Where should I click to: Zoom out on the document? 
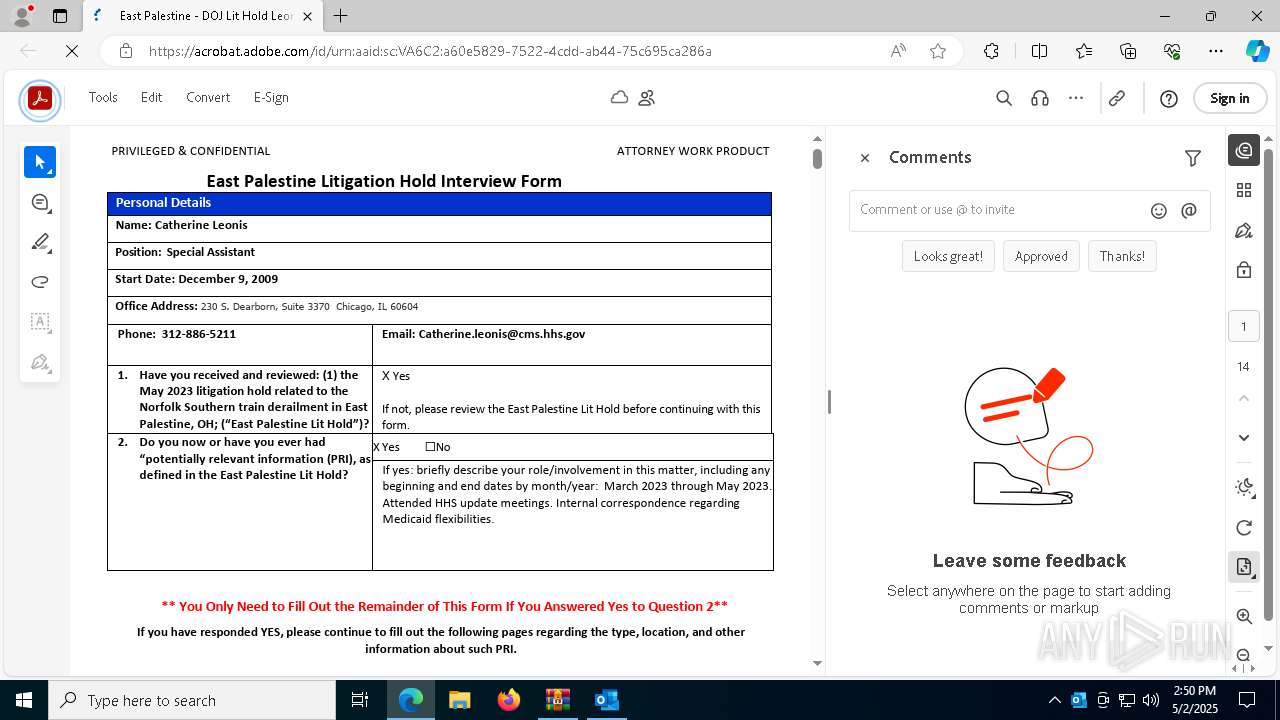coord(1244,655)
